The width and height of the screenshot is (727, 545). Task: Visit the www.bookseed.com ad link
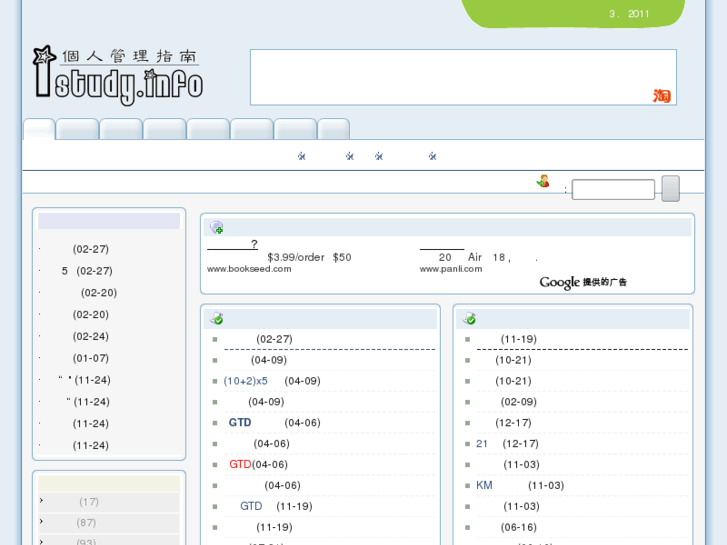tap(249, 269)
